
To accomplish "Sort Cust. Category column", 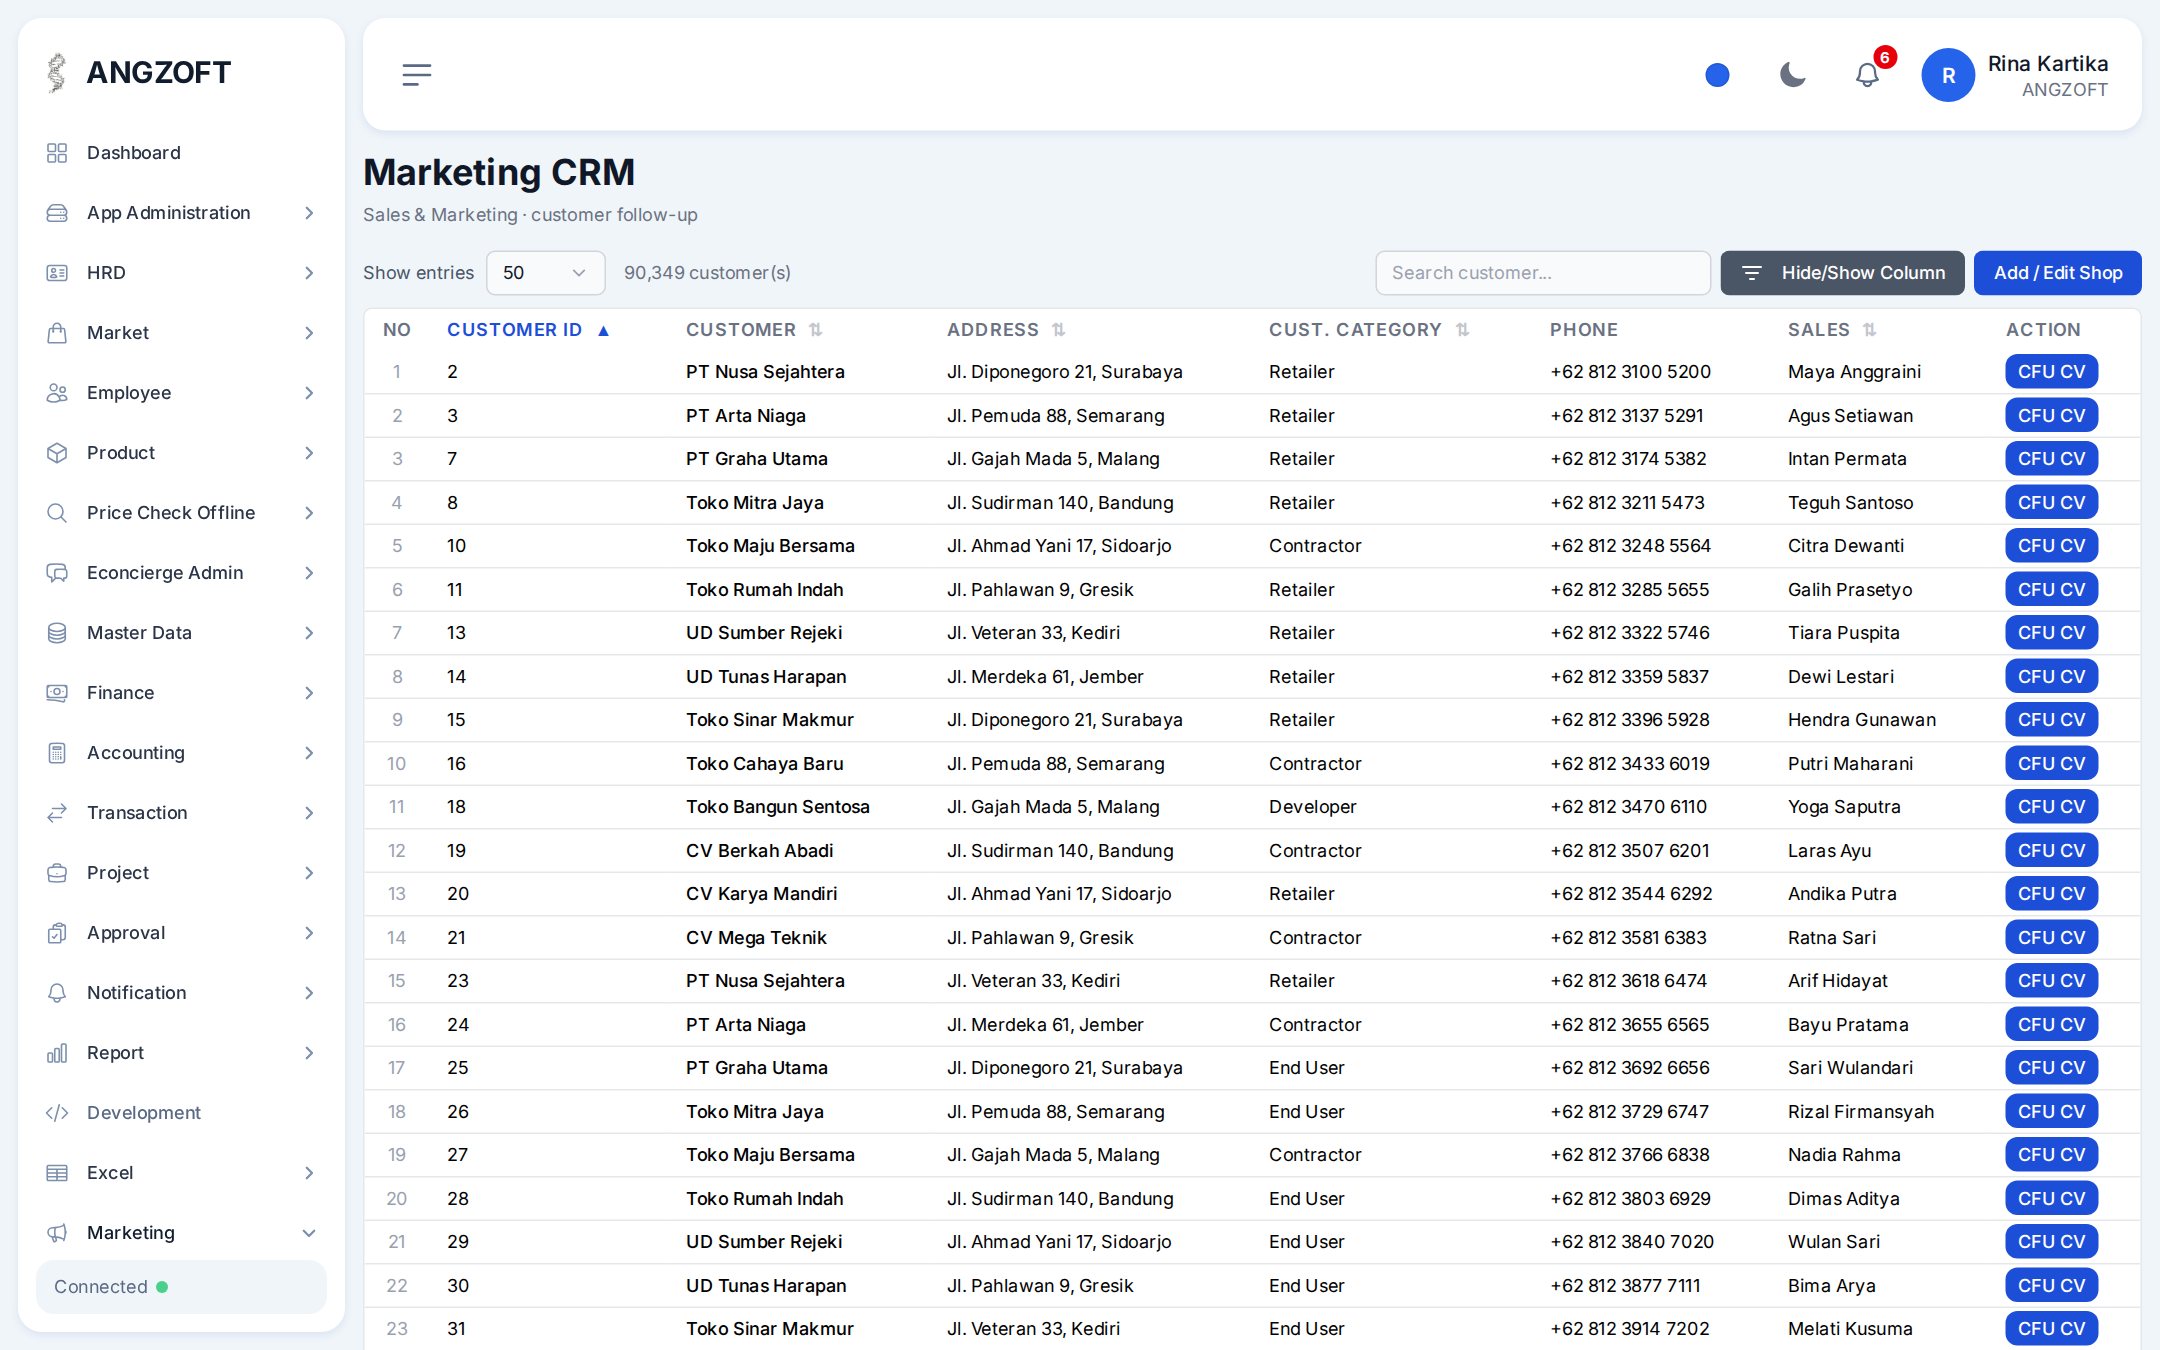I will [x=1369, y=330].
